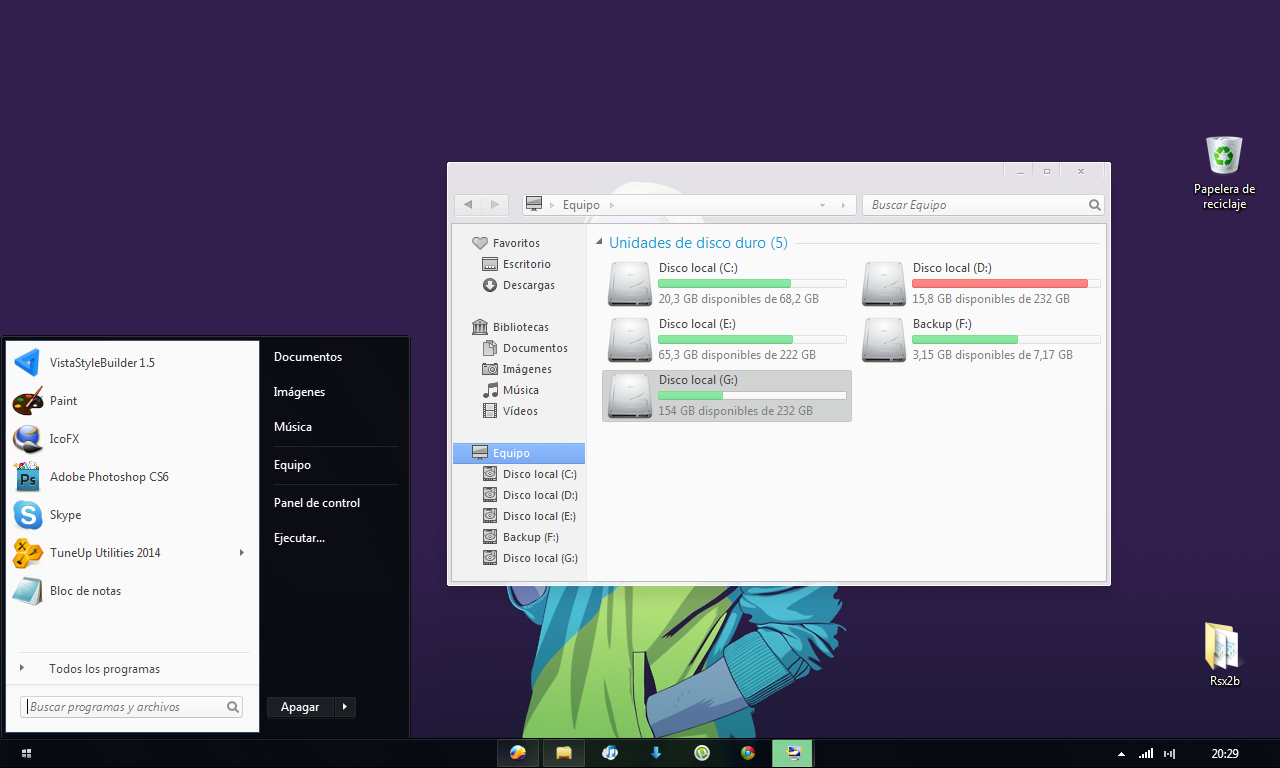Expand TuneUp Utilities 2014 submenu arrow
Image resolution: width=1280 pixels, height=768 pixels.
241,552
